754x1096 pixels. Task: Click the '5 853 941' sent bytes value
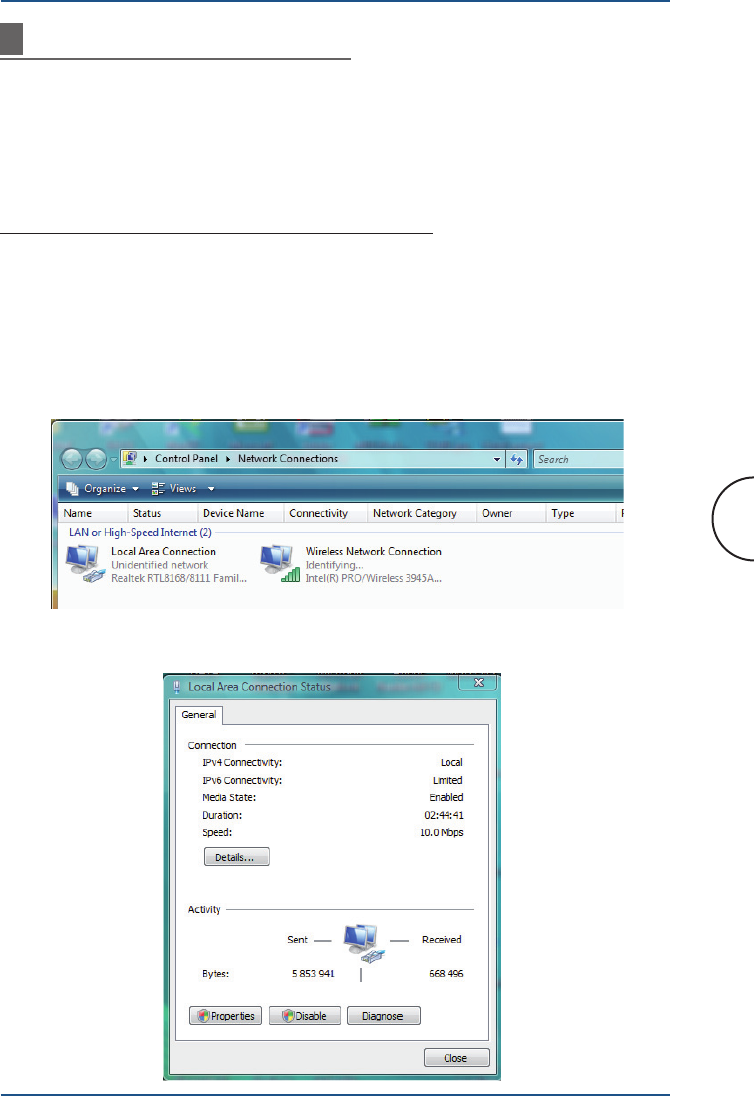pos(313,974)
